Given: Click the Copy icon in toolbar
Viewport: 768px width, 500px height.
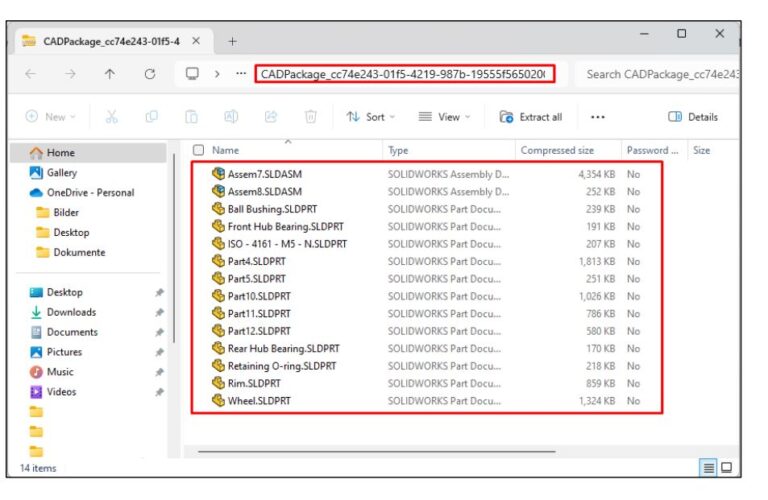Looking at the screenshot, I should (x=151, y=117).
